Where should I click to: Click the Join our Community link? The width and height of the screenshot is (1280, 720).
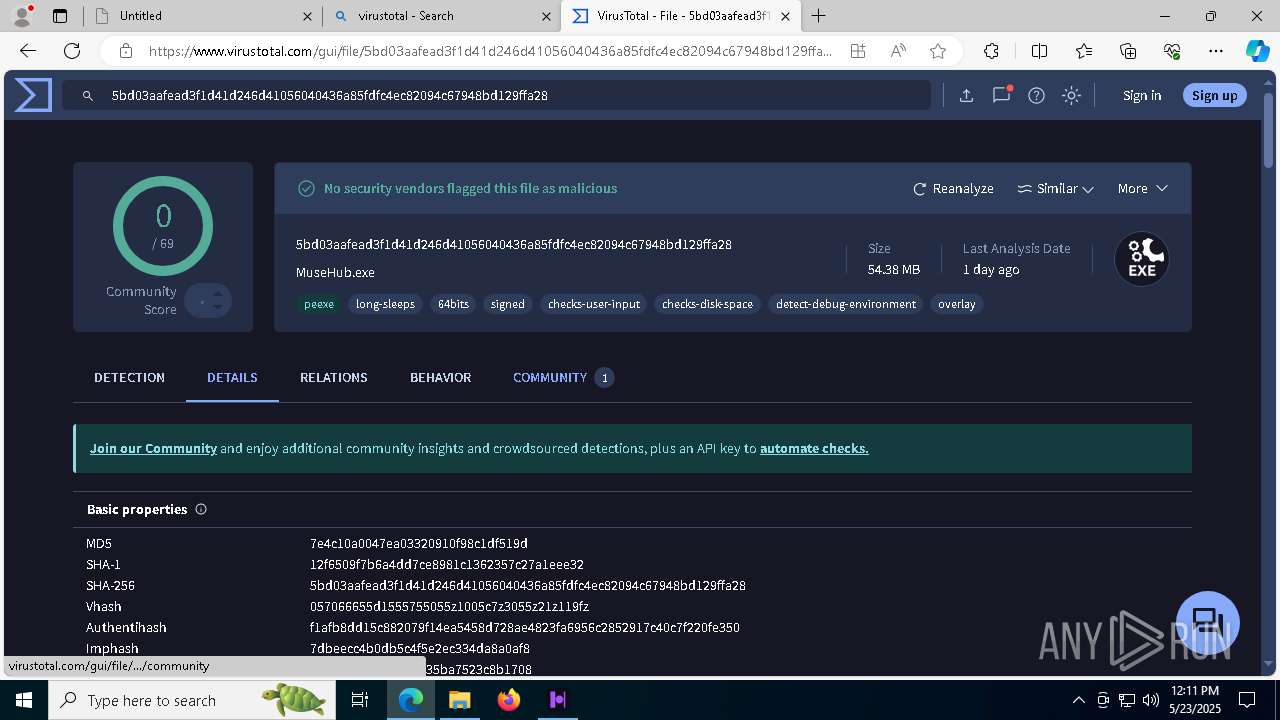click(x=153, y=448)
